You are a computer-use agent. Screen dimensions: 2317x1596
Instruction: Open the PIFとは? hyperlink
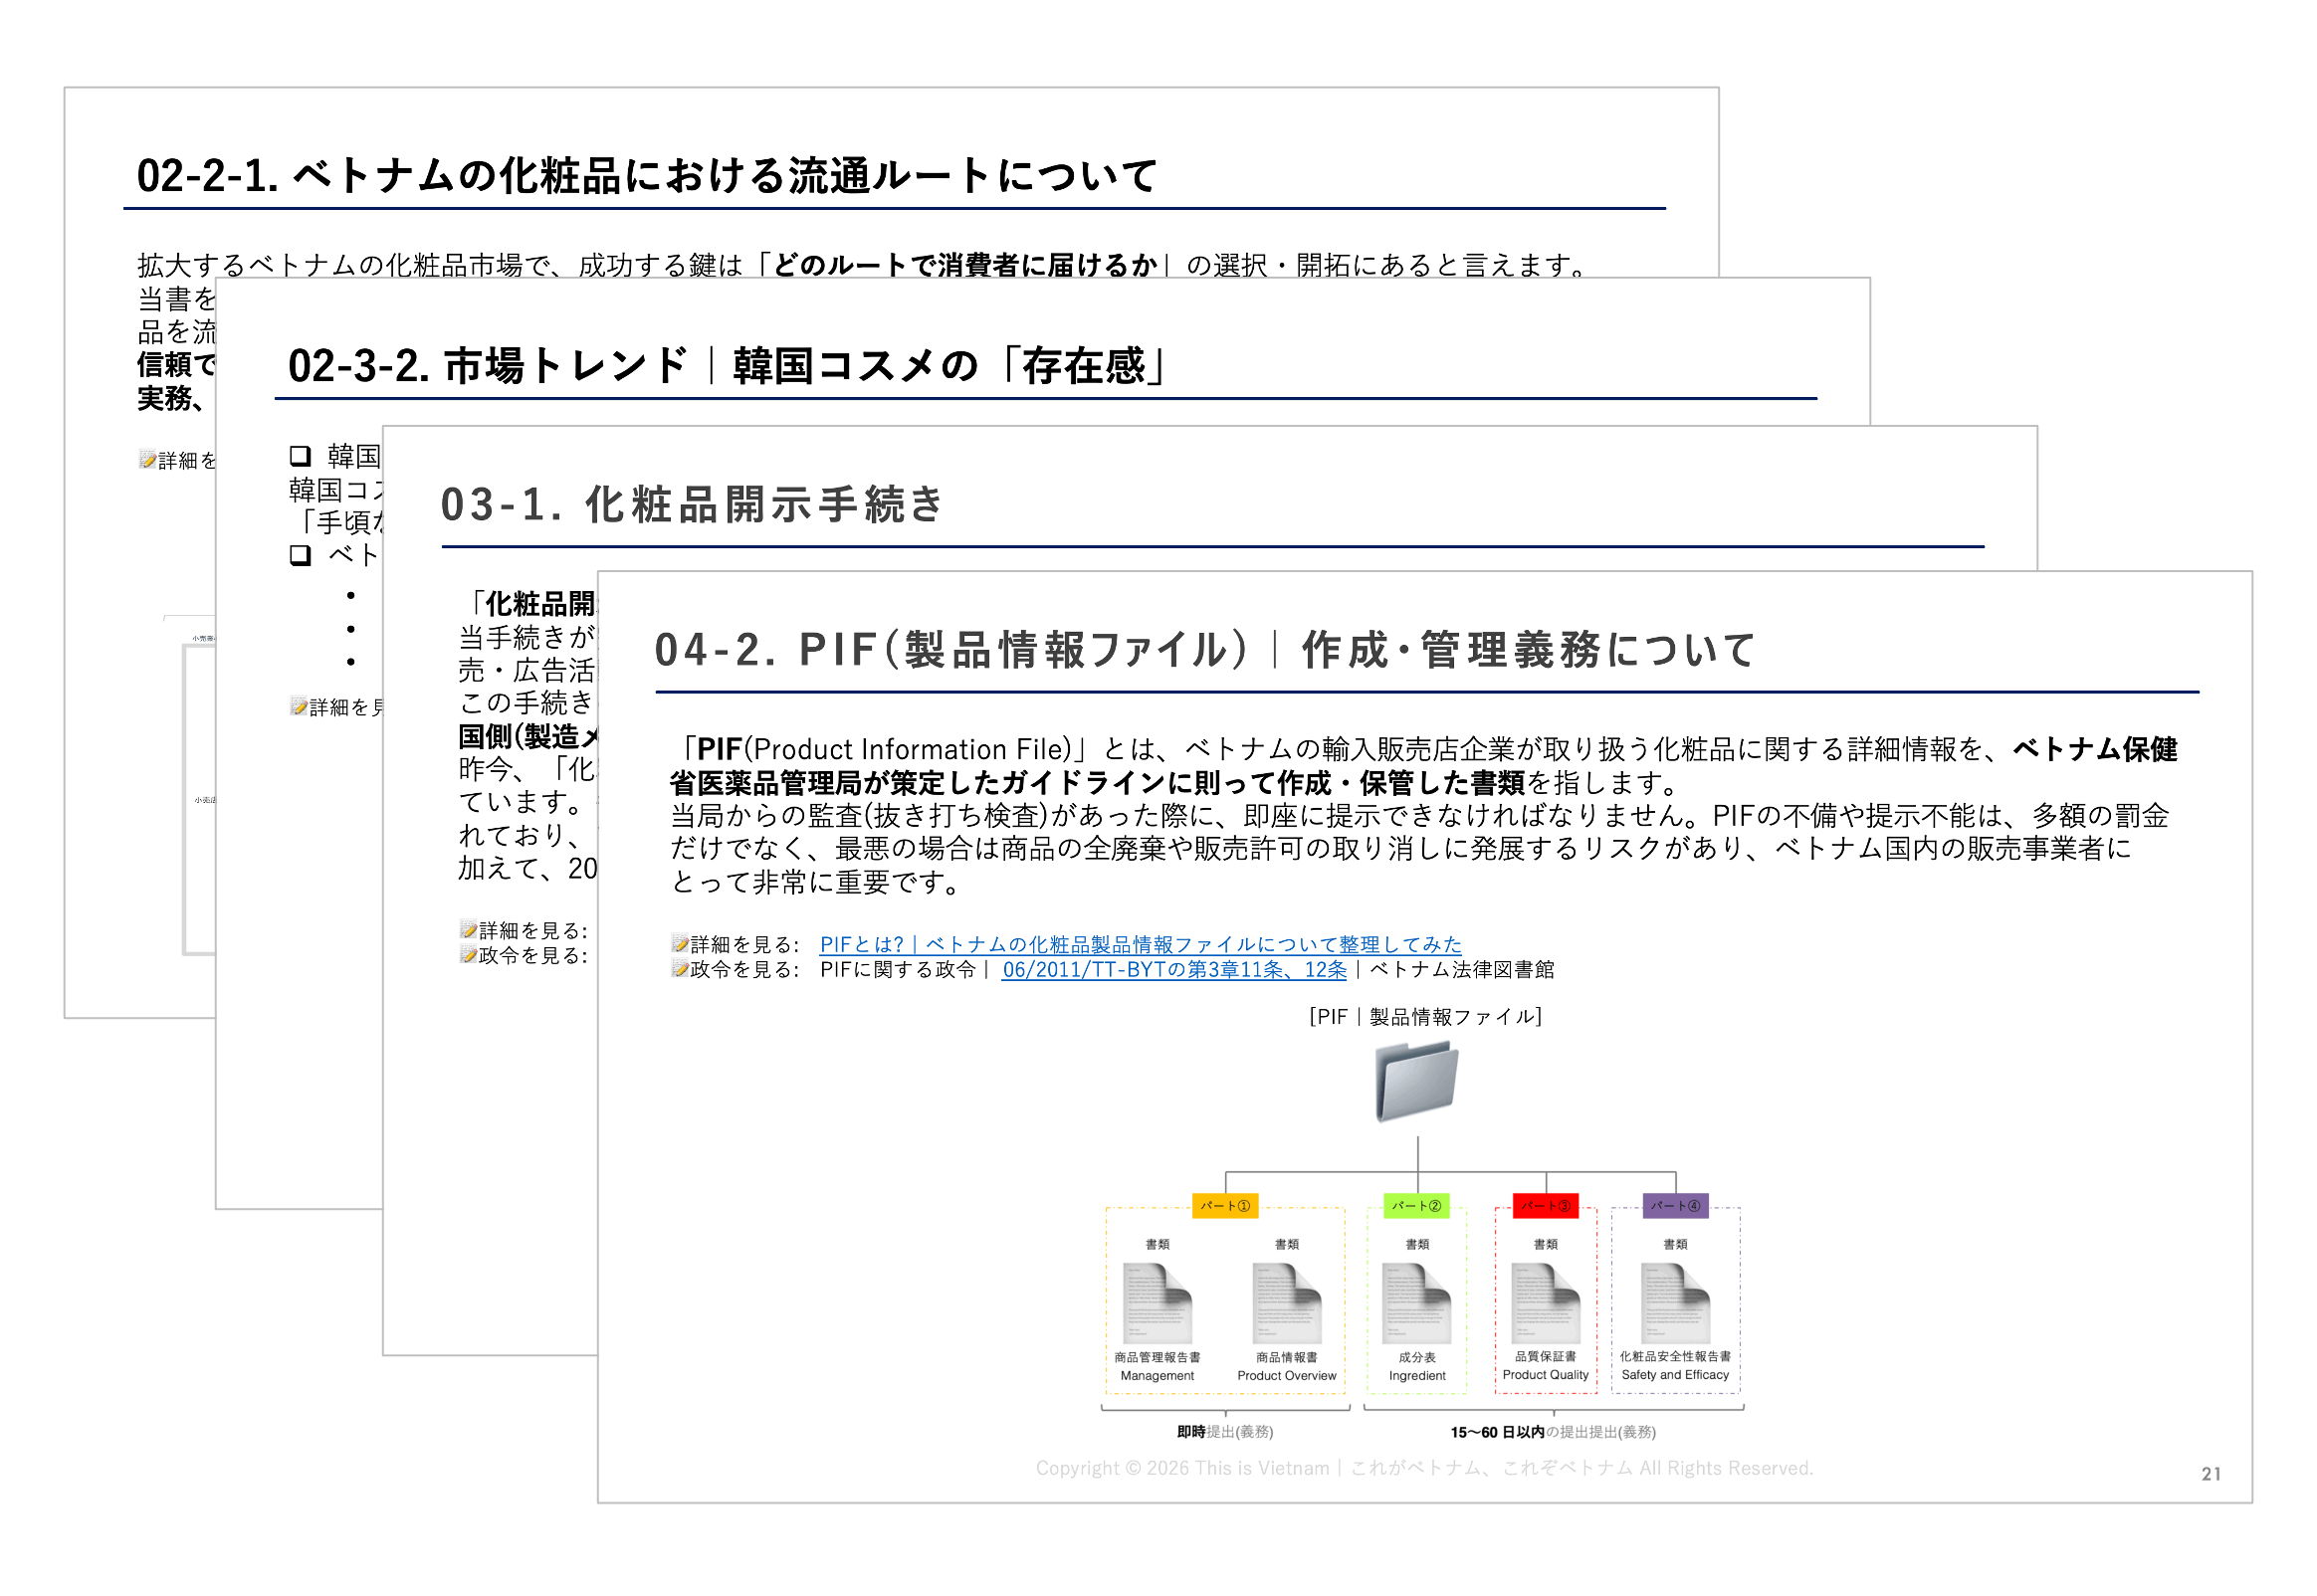[x=1139, y=944]
